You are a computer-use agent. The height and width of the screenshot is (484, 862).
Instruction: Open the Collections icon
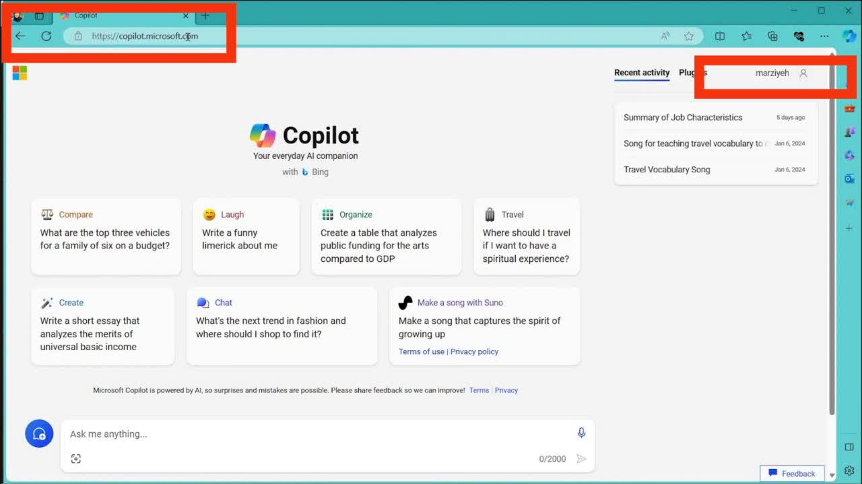point(772,36)
